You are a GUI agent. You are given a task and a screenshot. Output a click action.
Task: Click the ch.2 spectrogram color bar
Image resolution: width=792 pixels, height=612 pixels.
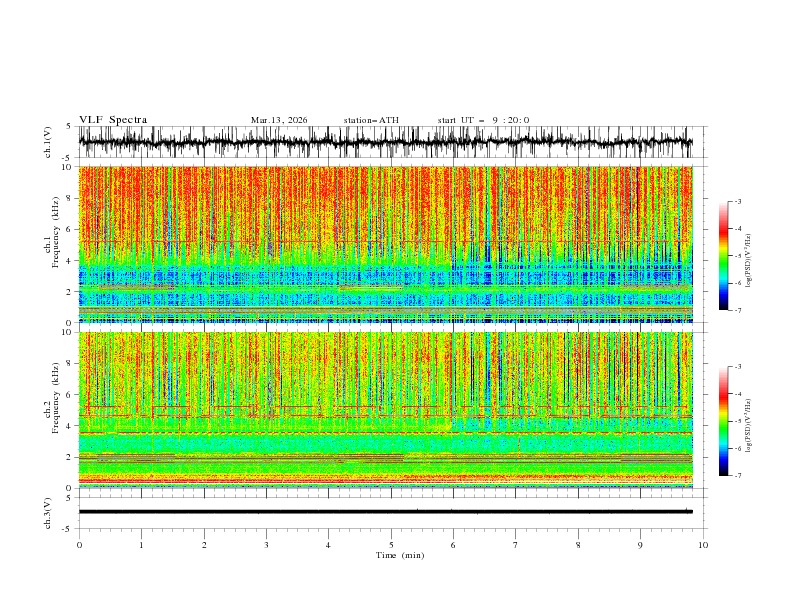[x=723, y=421]
